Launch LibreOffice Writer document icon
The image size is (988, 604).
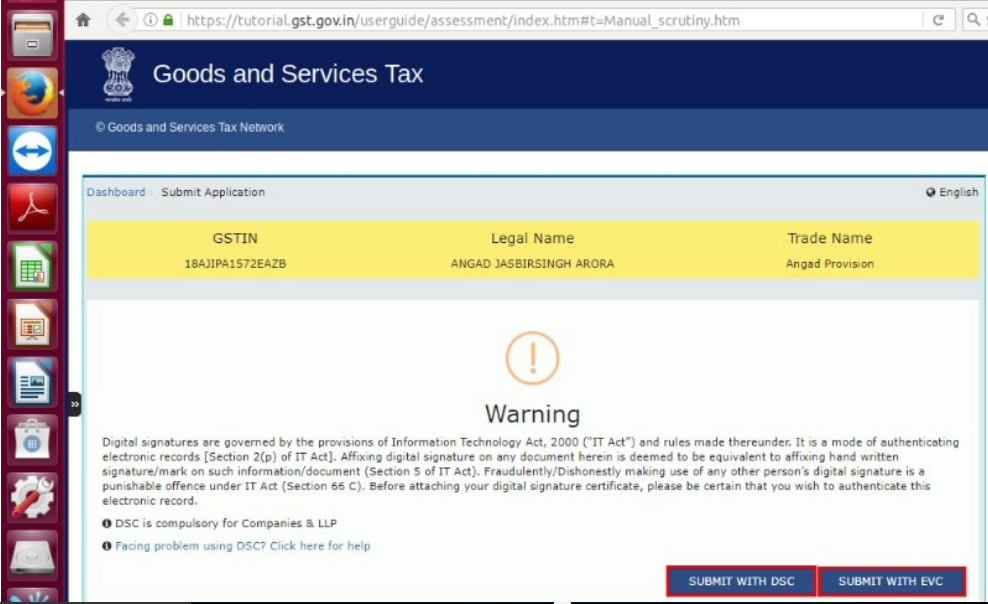coord(32,382)
